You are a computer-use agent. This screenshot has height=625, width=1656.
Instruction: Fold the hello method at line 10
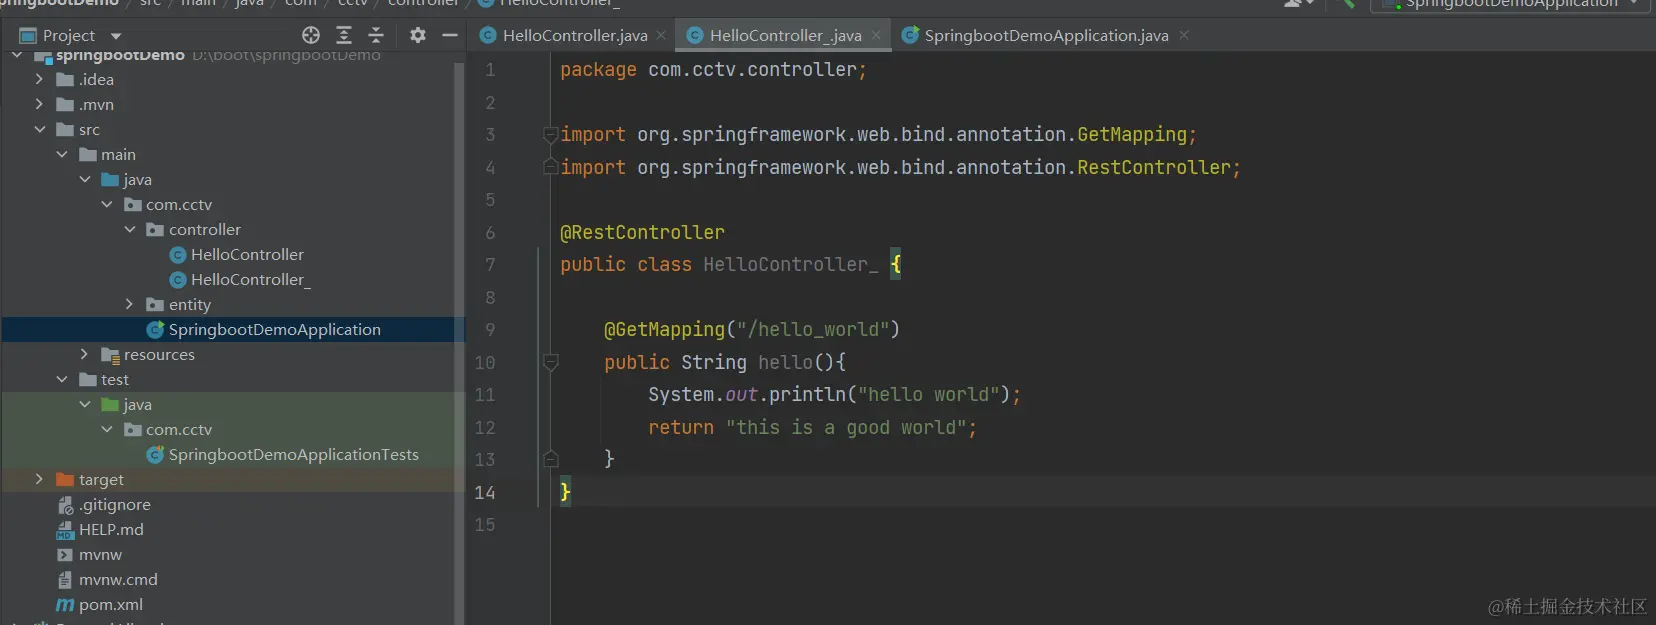click(550, 362)
